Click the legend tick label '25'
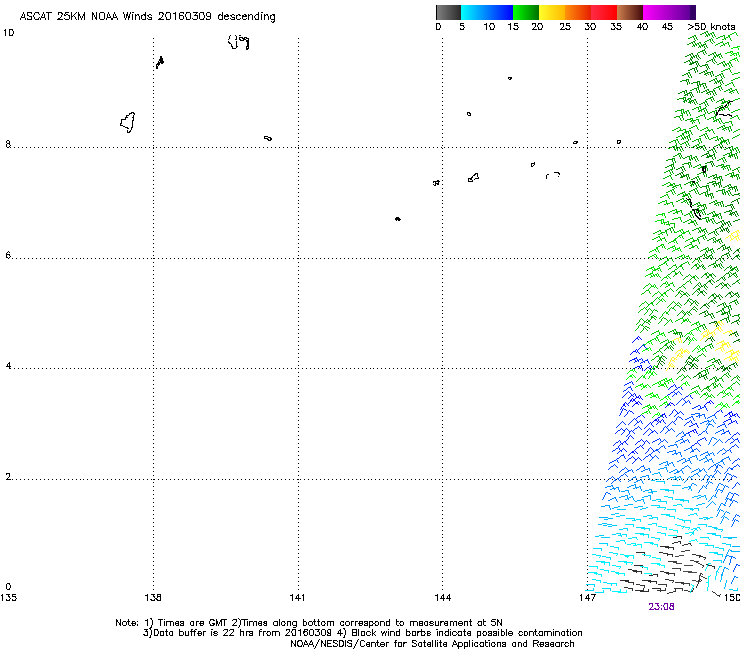 pyautogui.click(x=565, y=27)
